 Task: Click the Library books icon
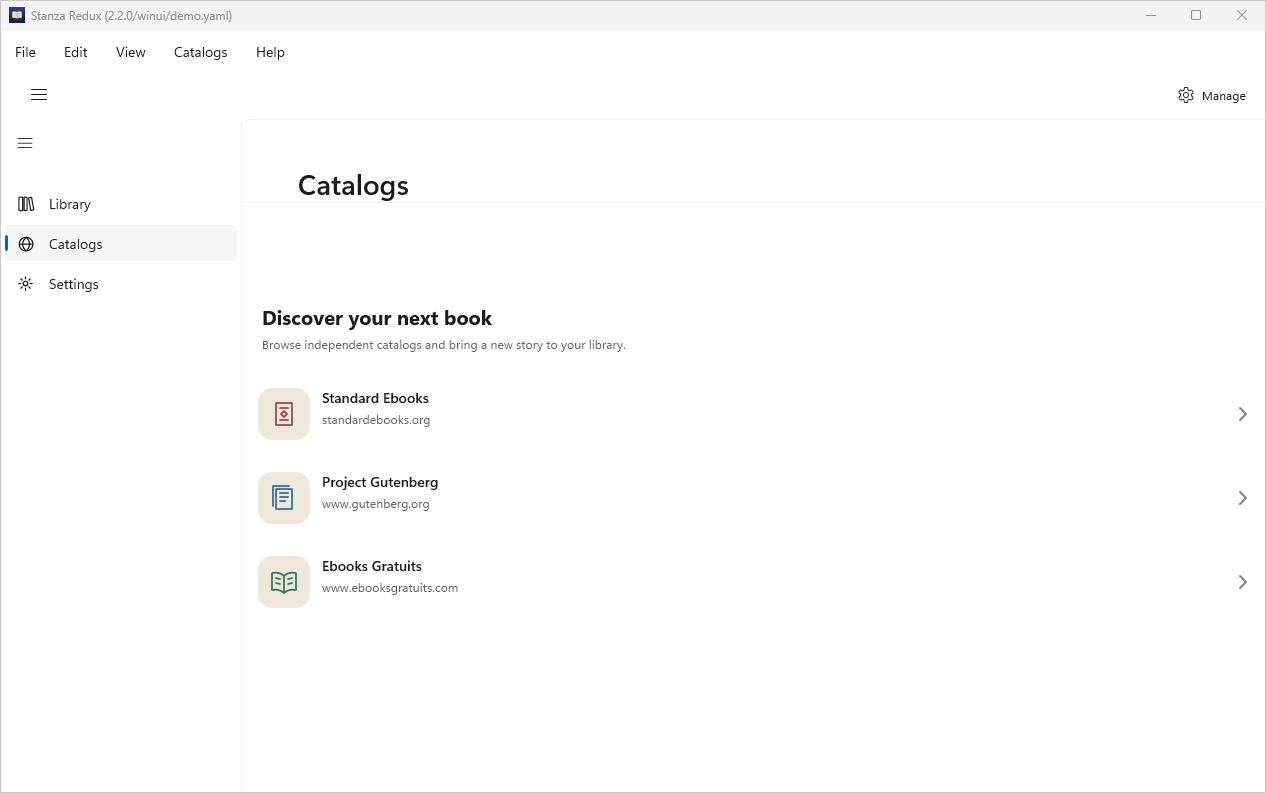pos(26,204)
